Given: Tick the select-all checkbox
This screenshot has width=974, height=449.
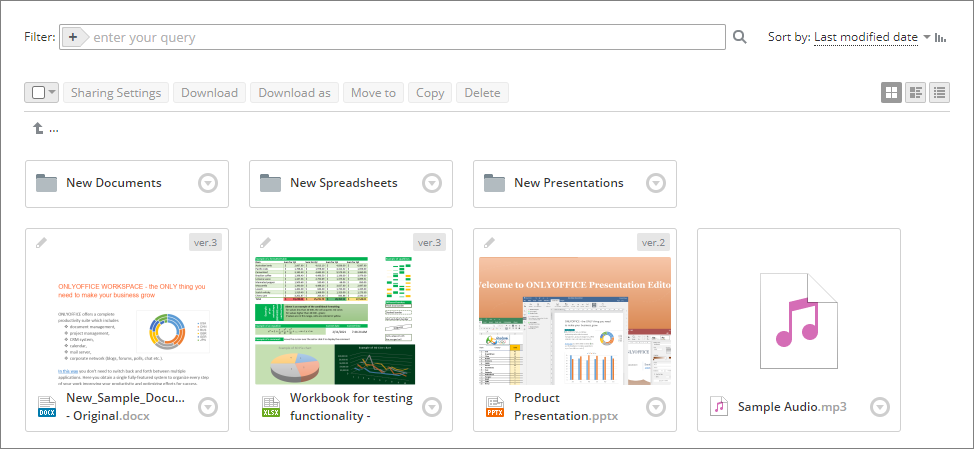Looking at the screenshot, I should point(39,93).
